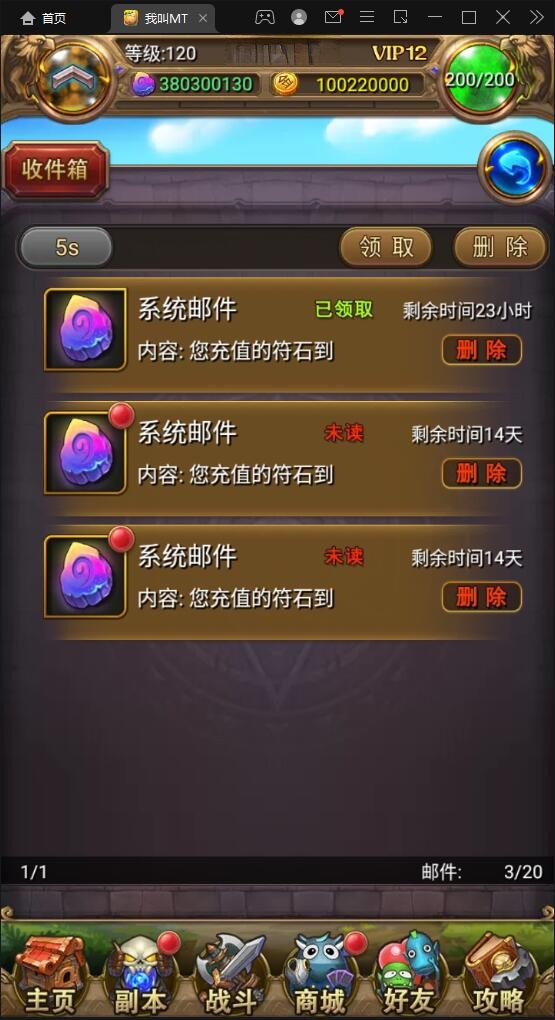Expand the double-arrow emulator sidebar
This screenshot has height=1020, width=555.
(x=537, y=18)
